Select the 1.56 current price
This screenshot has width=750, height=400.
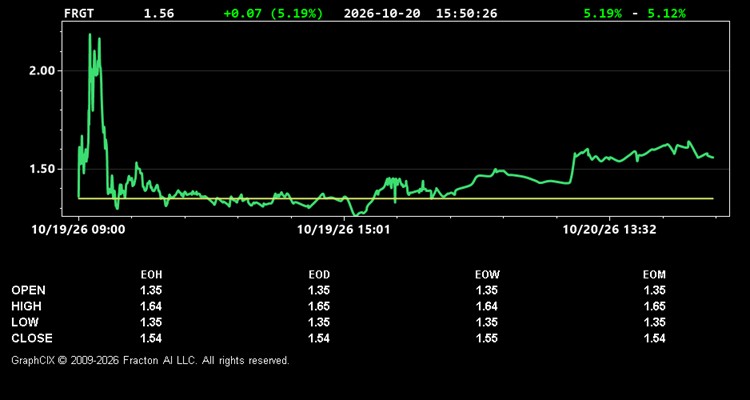click(x=159, y=13)
